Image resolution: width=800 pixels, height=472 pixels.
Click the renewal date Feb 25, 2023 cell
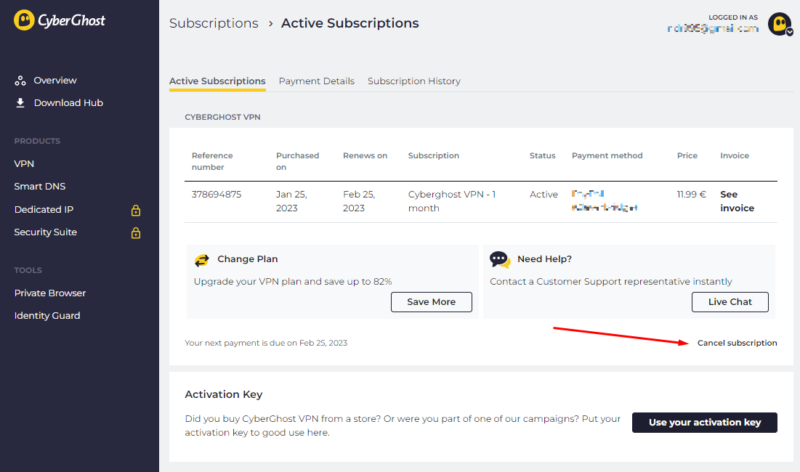[x=359, y=201]
